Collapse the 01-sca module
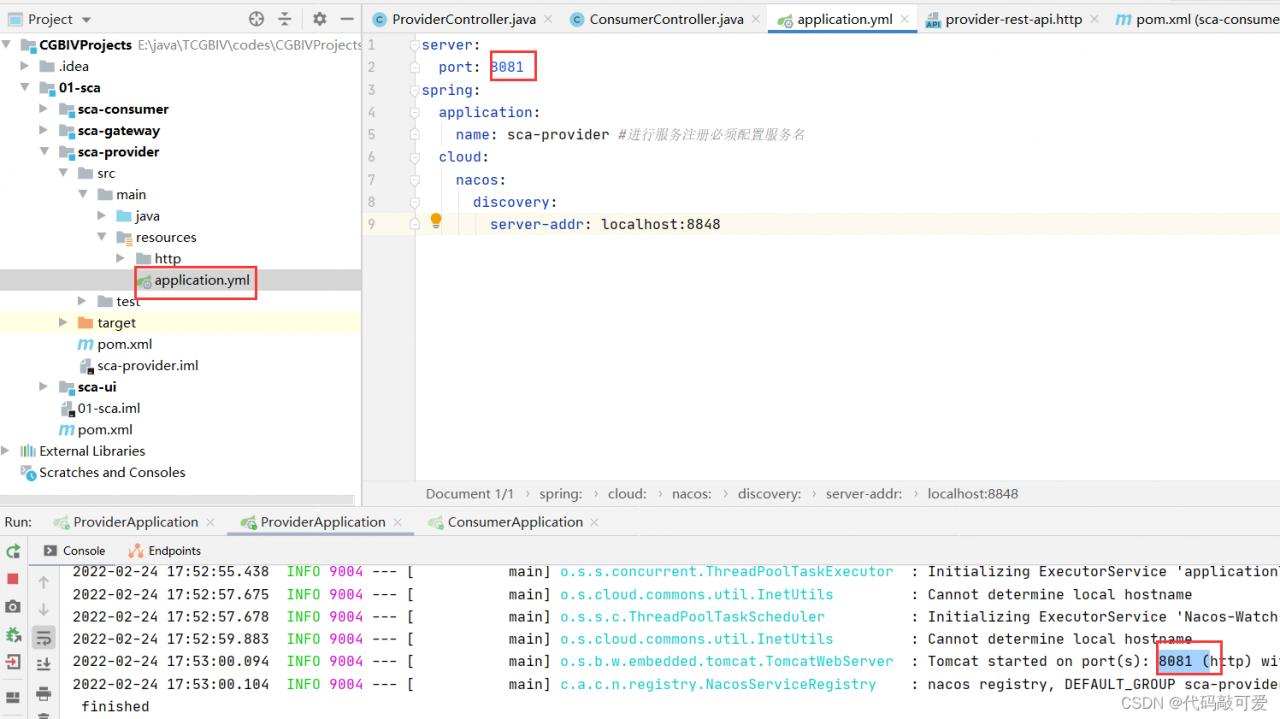Screen dimensions: 1280x719 pyautogui.click(x=27, y=88)
